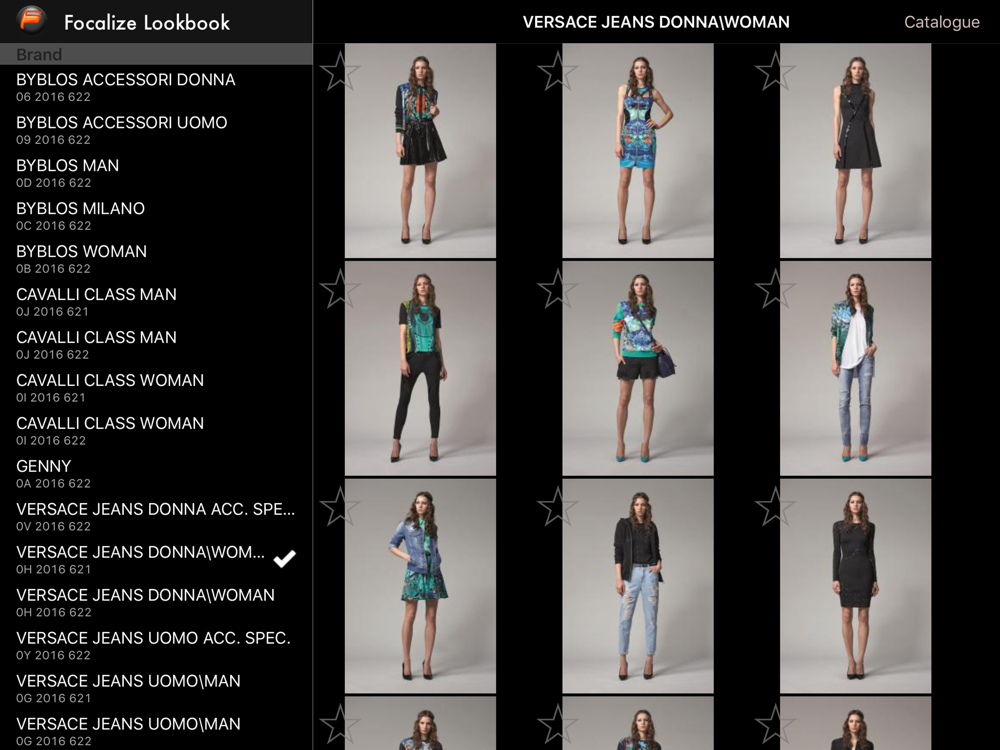Screen dimensions: 1000x750
Task: Open photo of printed jacket with black skirt
Action: point(420,151)
